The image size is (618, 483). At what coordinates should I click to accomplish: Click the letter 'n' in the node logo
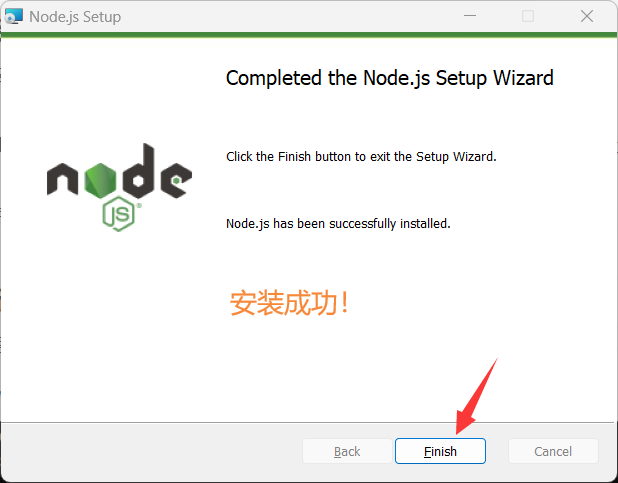click(62, 179)
